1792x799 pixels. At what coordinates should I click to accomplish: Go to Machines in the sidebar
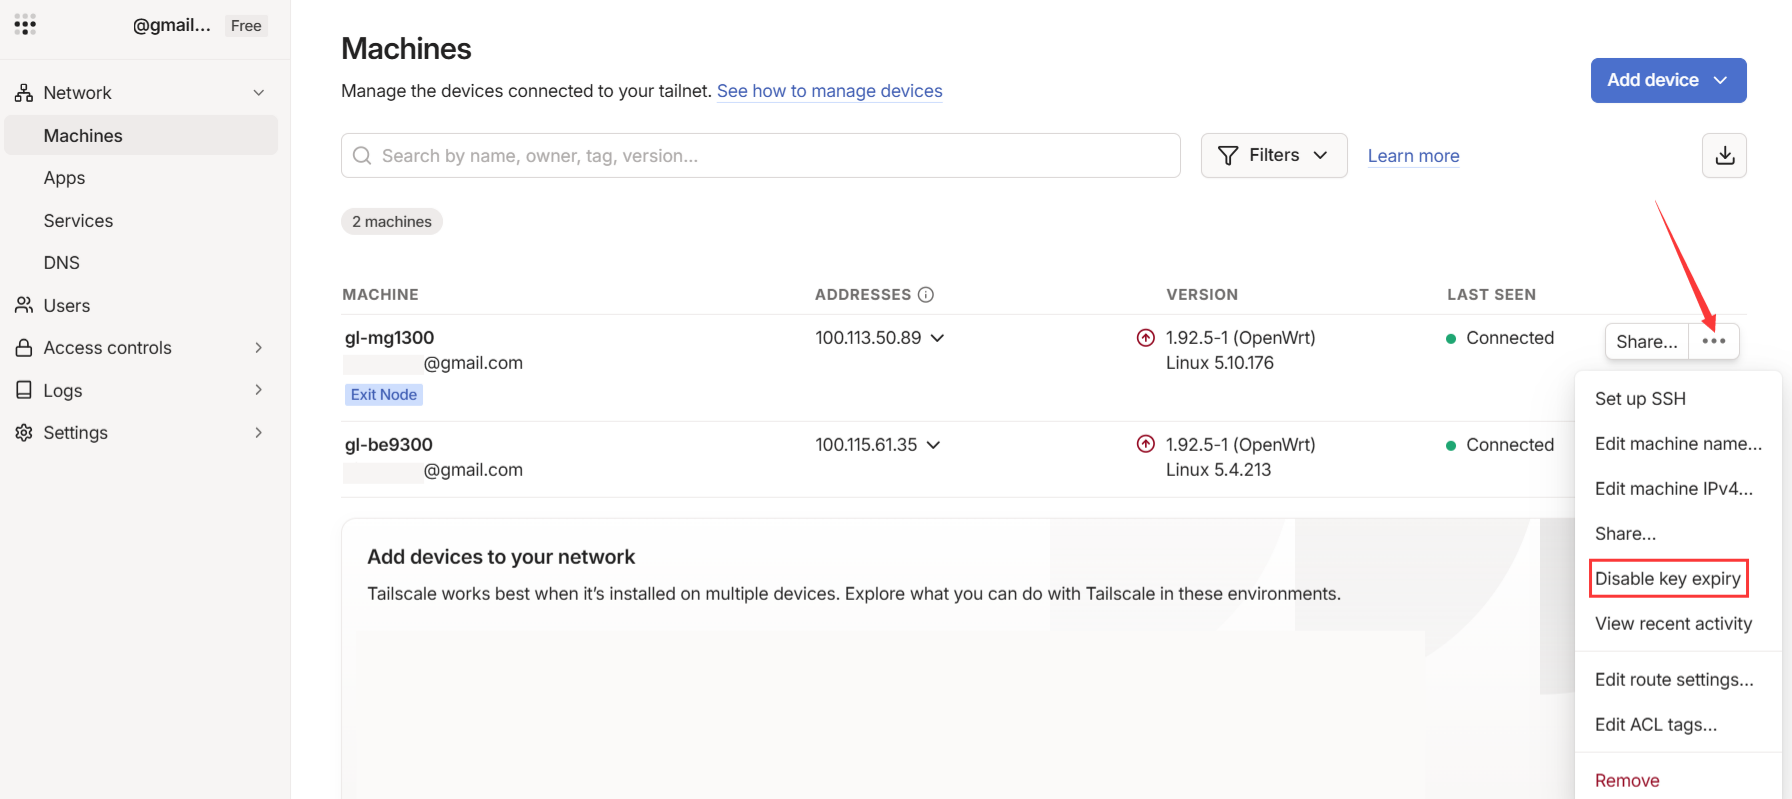(x=141, y=135)
